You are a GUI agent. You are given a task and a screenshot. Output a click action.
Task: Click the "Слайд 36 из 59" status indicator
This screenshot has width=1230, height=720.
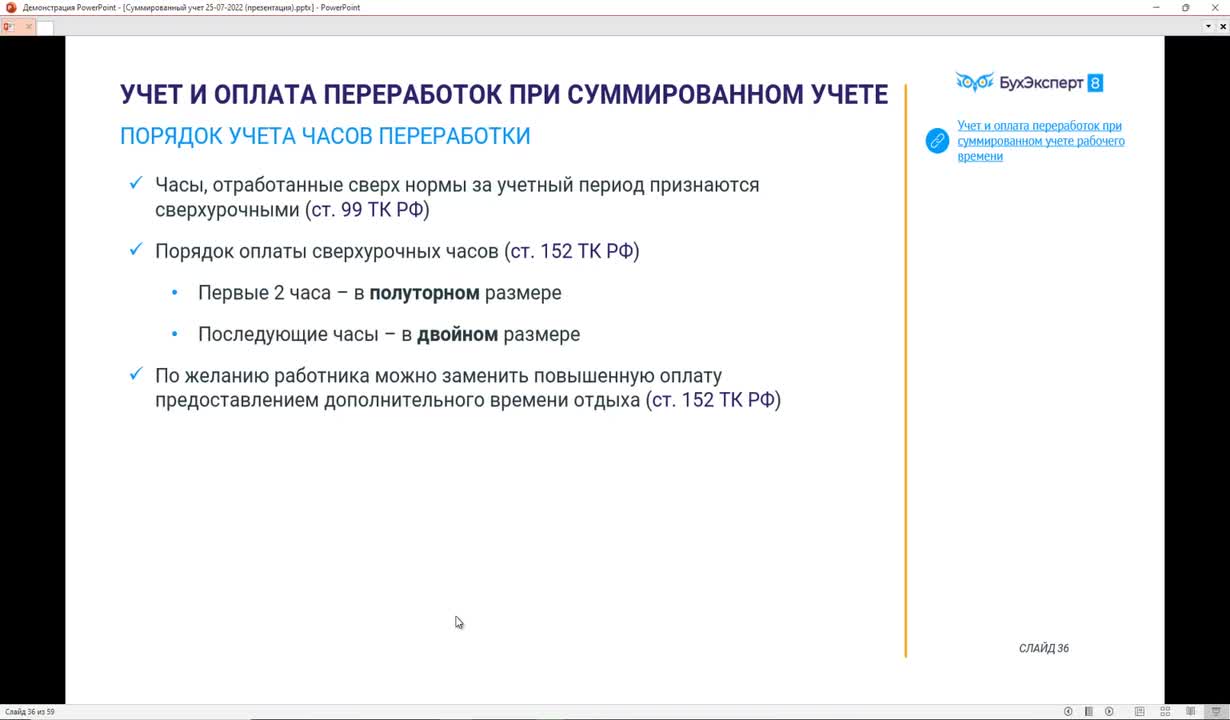coord(29,712)
